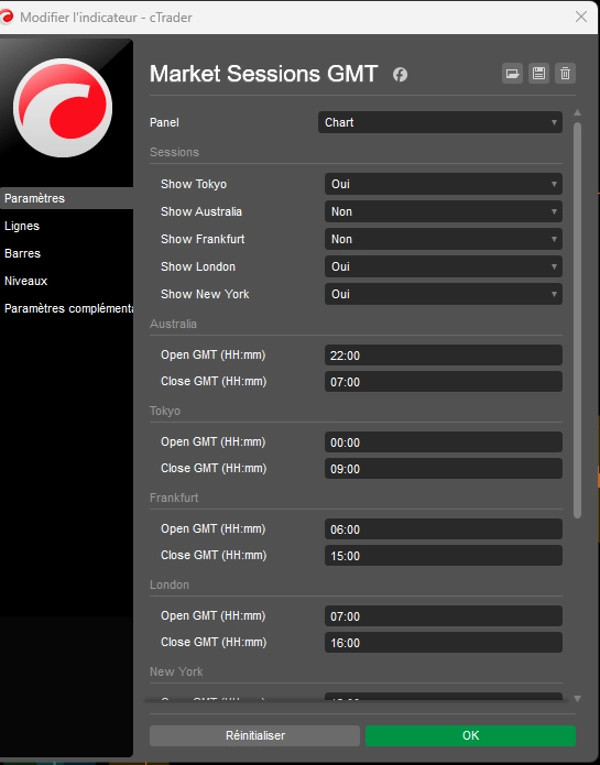Click the Close GMT label under London
This screenshot has width=600, height=765.
click(x=214, y=642)
